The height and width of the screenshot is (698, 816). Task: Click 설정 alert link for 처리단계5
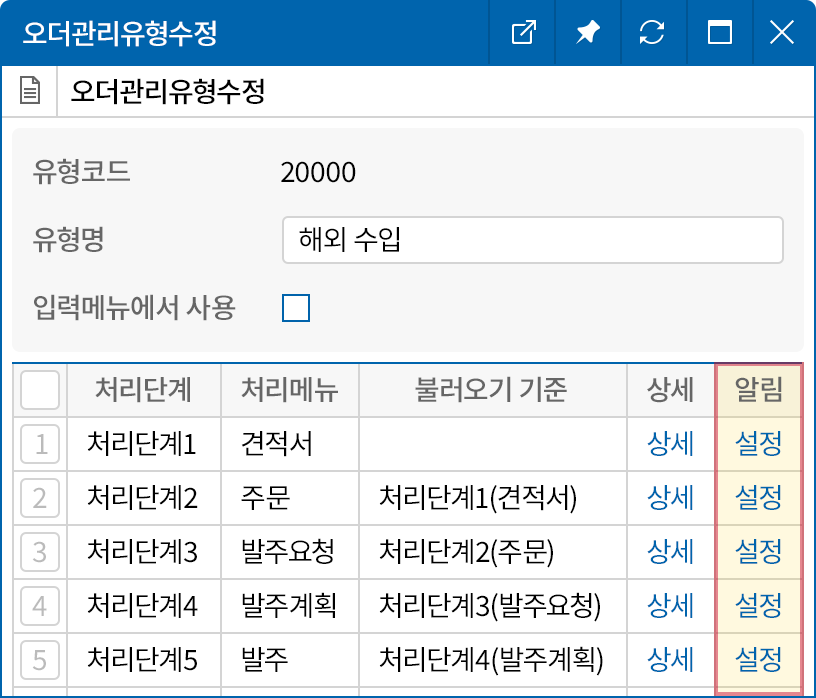tap(758, 659)
